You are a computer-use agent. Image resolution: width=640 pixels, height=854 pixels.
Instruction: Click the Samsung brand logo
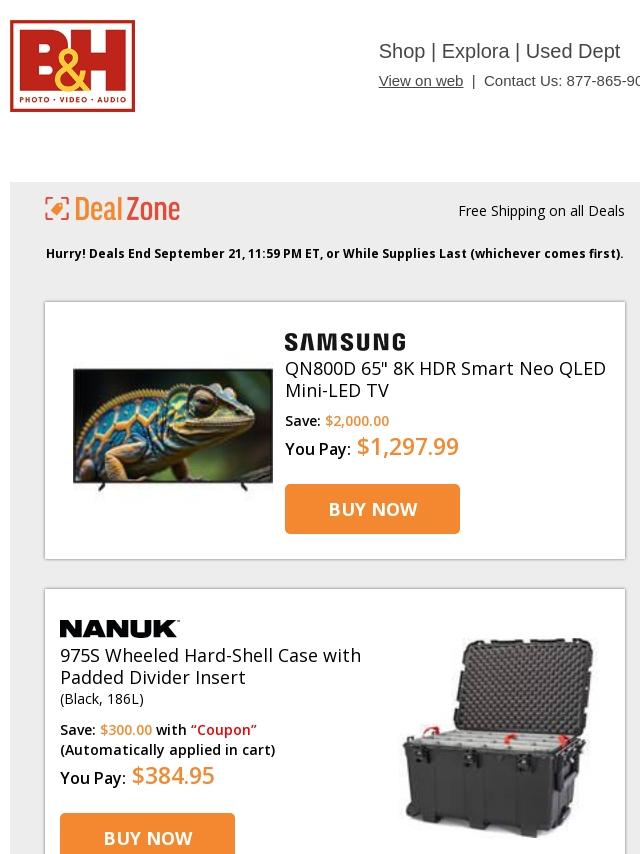345,342
